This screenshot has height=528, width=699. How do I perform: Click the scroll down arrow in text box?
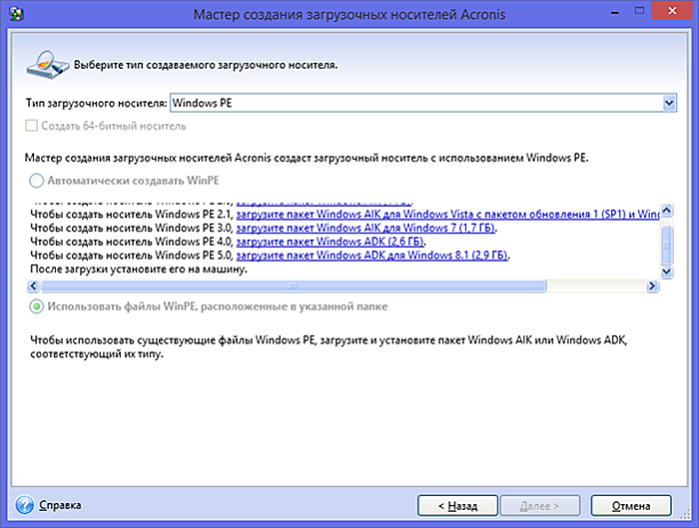666,272
